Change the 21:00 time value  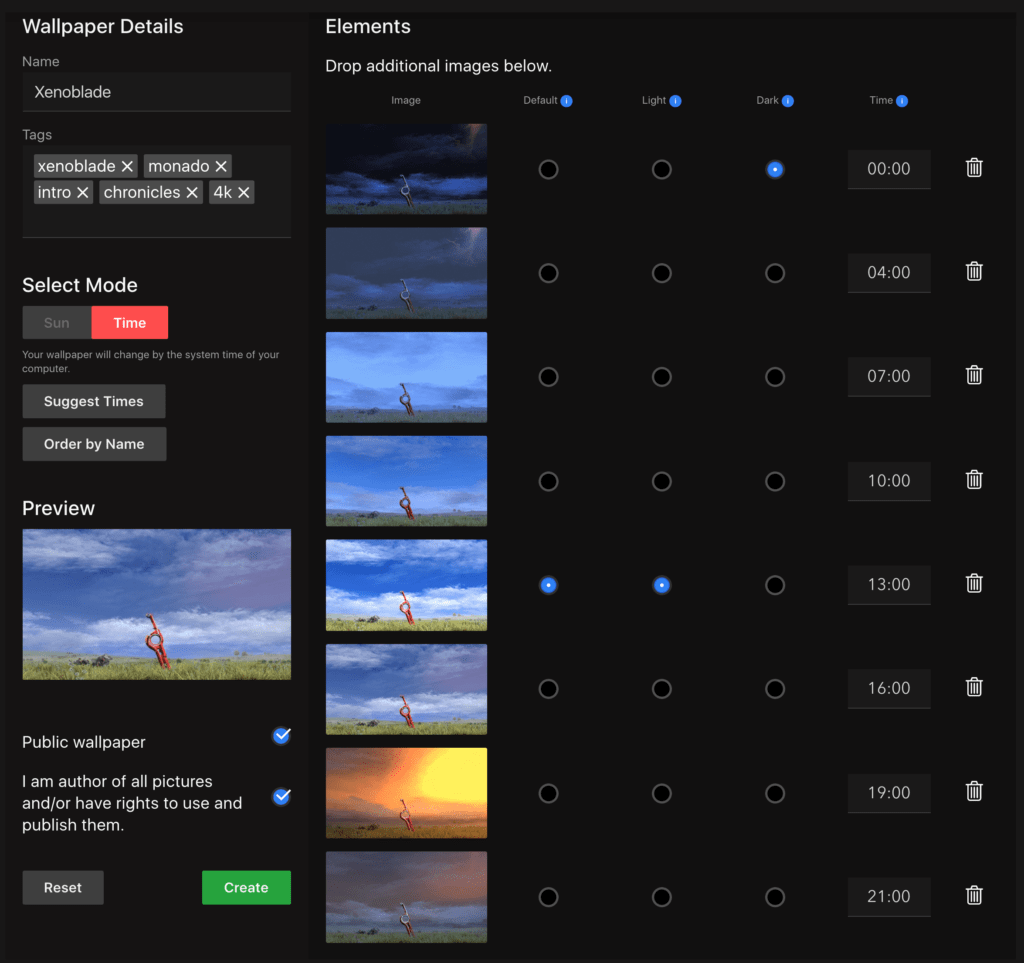[x=889, y=897]
